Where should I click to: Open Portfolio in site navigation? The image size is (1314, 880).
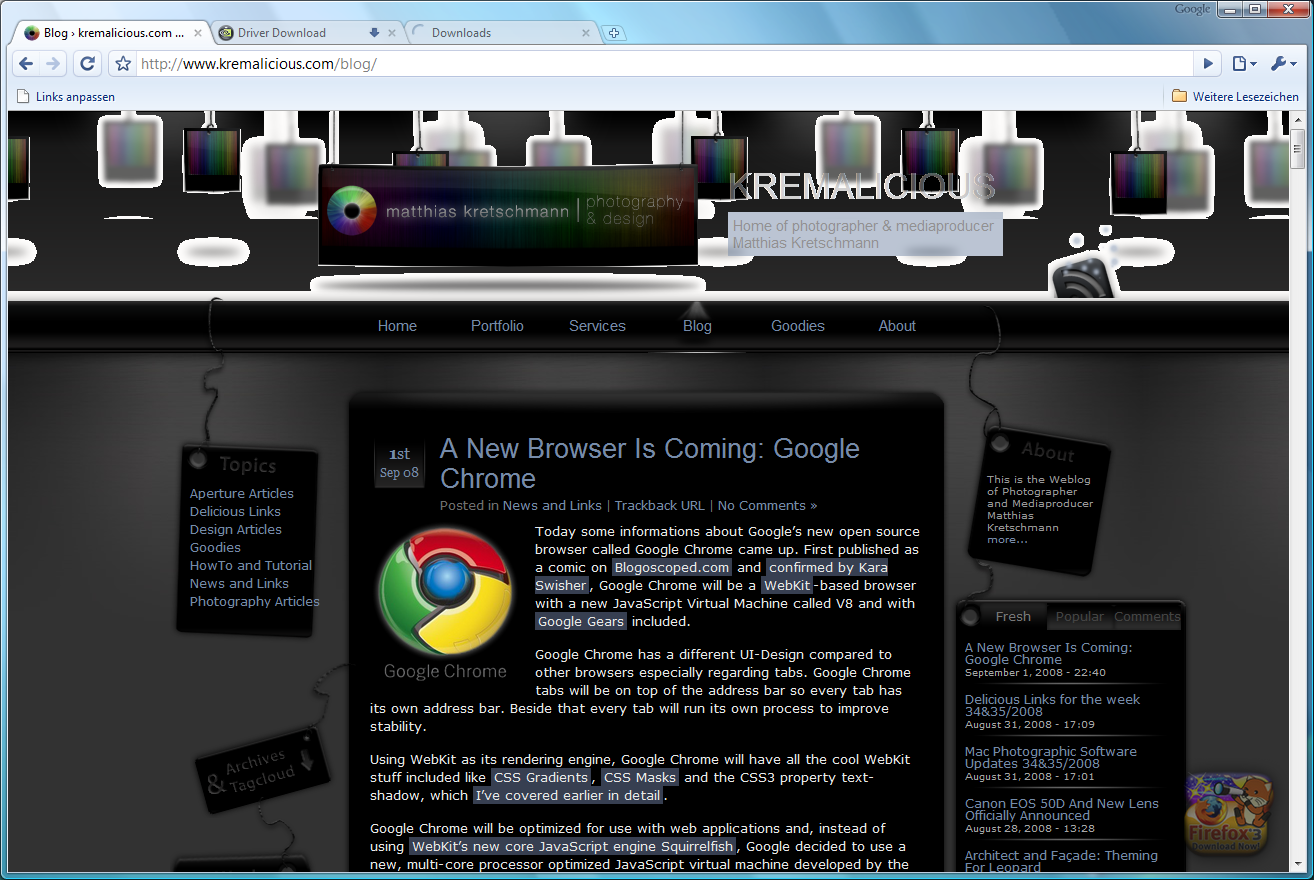[497, 326]
